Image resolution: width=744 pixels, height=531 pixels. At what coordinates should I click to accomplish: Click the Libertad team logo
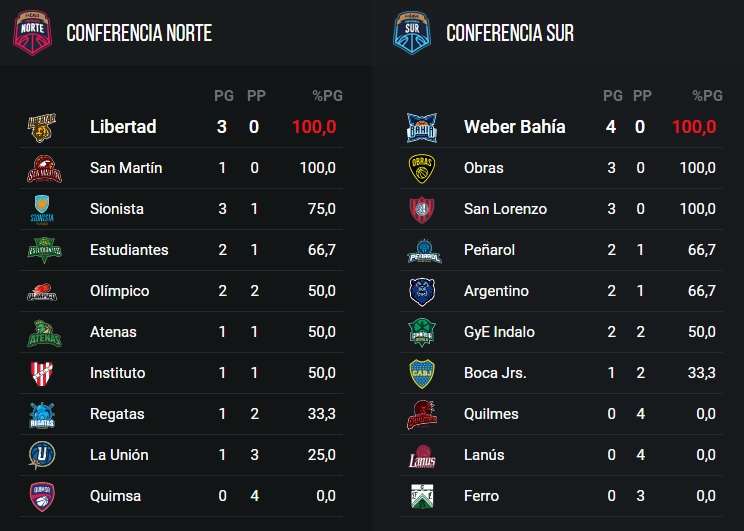(41, 127)
